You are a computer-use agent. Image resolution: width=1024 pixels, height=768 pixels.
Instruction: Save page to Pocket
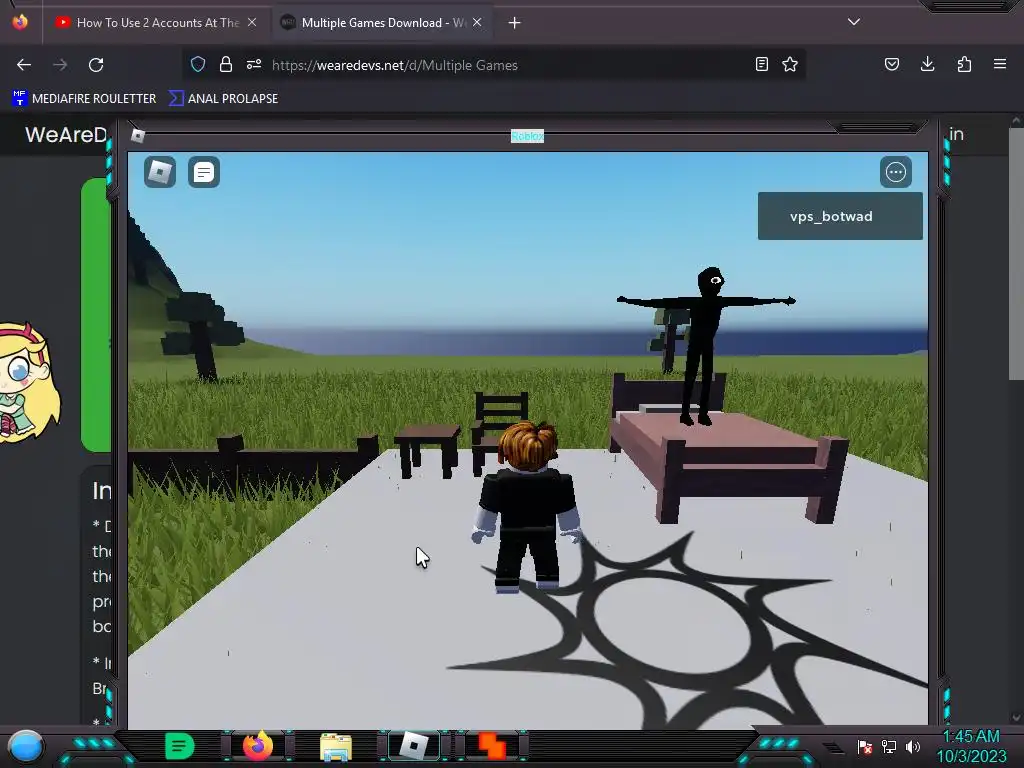tap(892, 64)
